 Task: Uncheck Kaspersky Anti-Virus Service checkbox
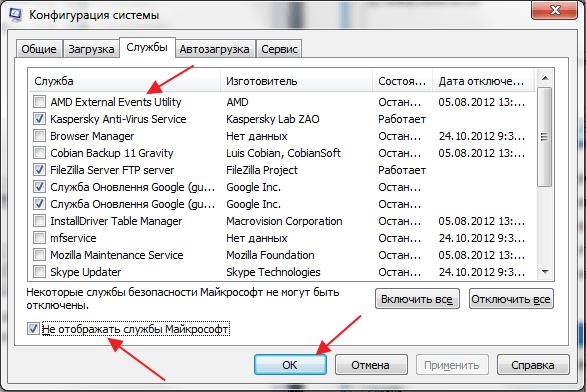(x=39, y=119)
